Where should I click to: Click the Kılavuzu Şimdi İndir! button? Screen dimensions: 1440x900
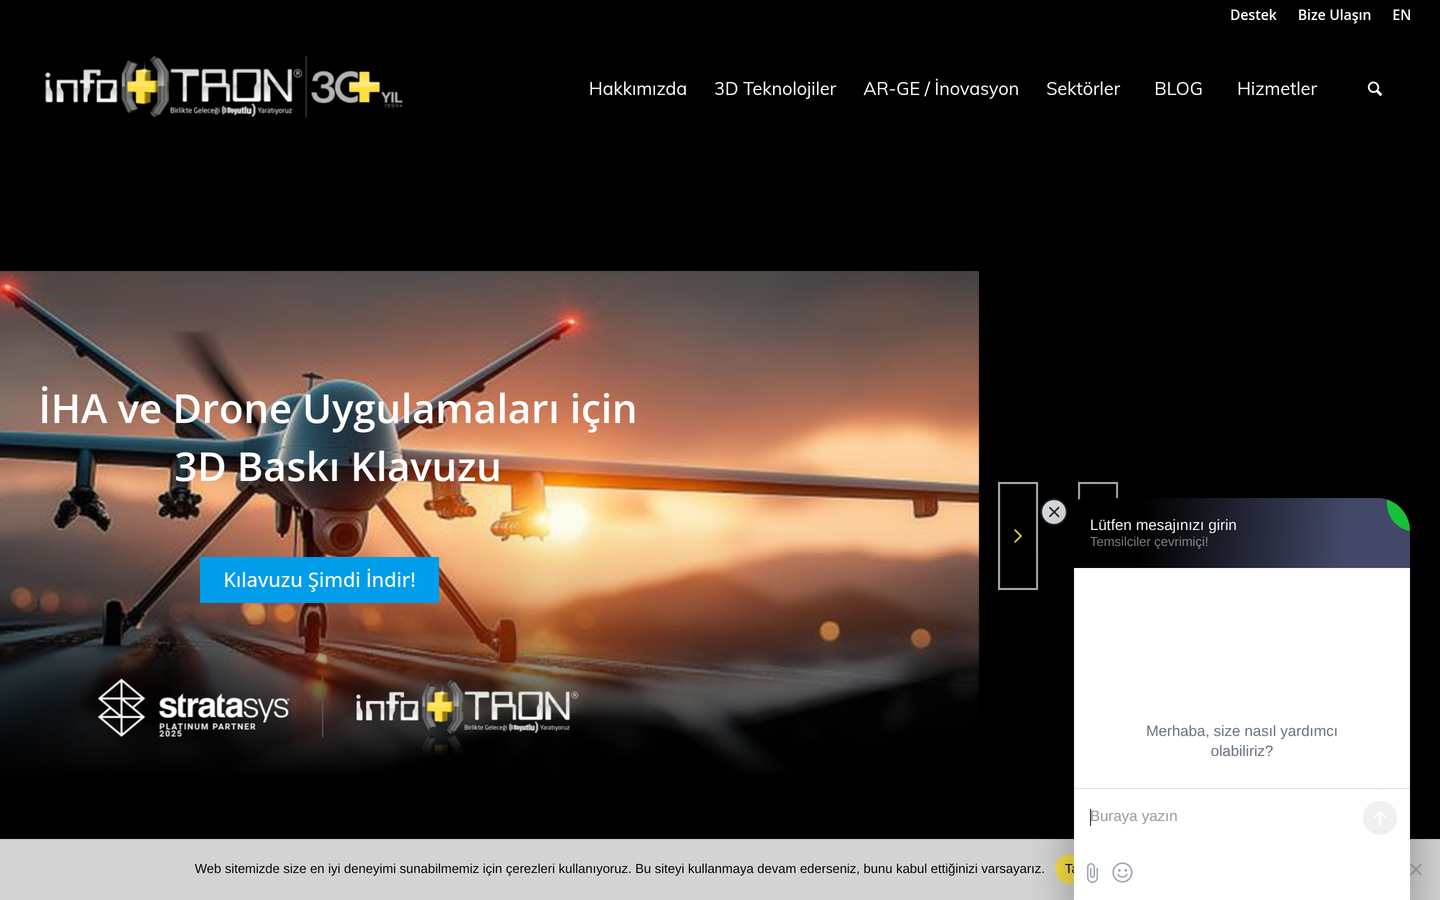(319, 580)
